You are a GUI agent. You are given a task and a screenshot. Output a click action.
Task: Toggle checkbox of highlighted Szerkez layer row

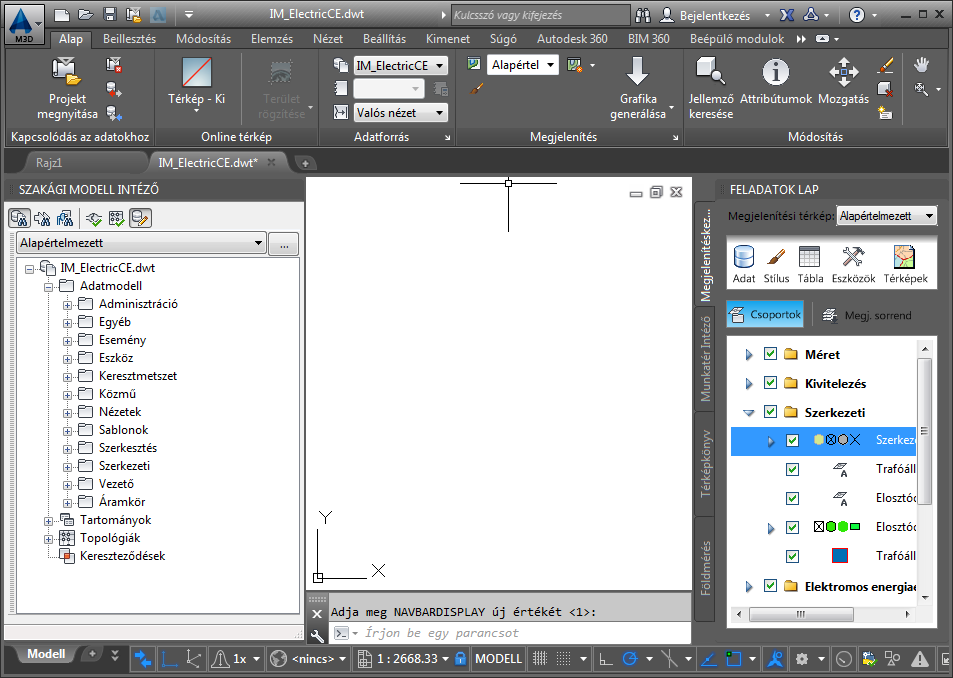click(x=792, y=440)
